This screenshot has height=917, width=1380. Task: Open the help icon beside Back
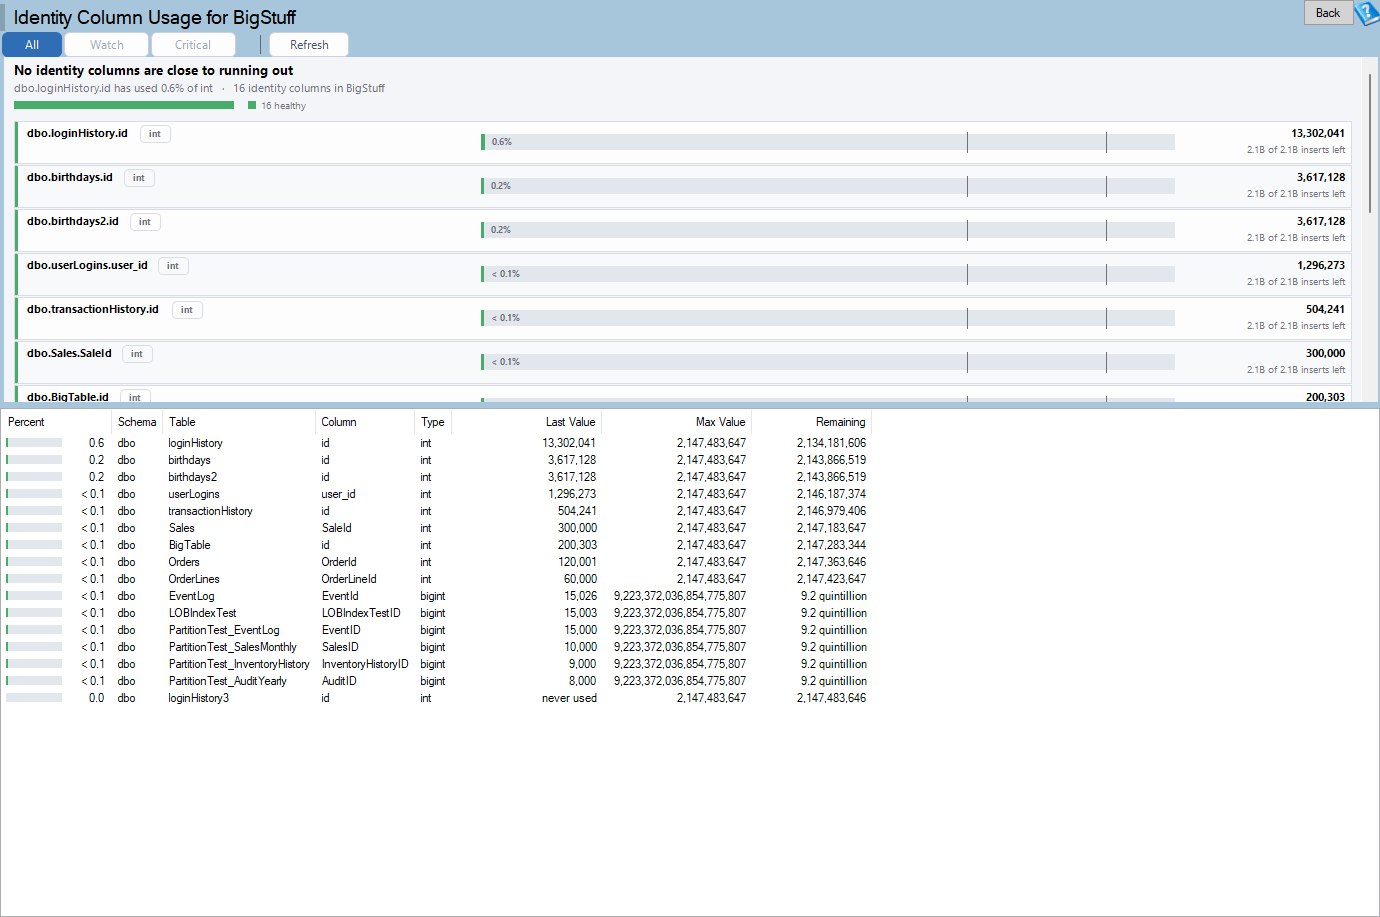tap(1367, 14)
